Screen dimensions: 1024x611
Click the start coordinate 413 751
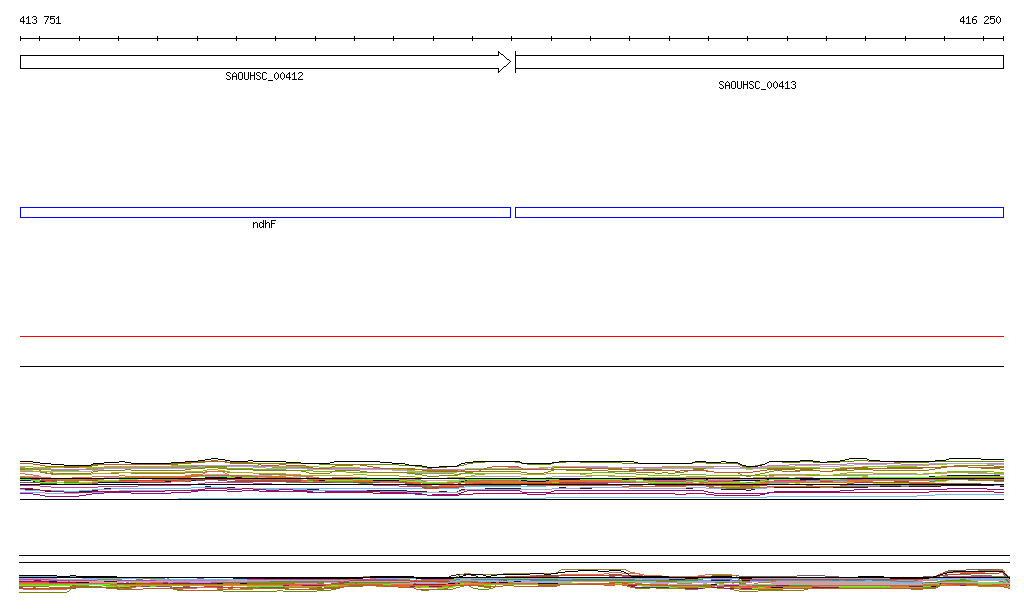[x=40, y=20]
